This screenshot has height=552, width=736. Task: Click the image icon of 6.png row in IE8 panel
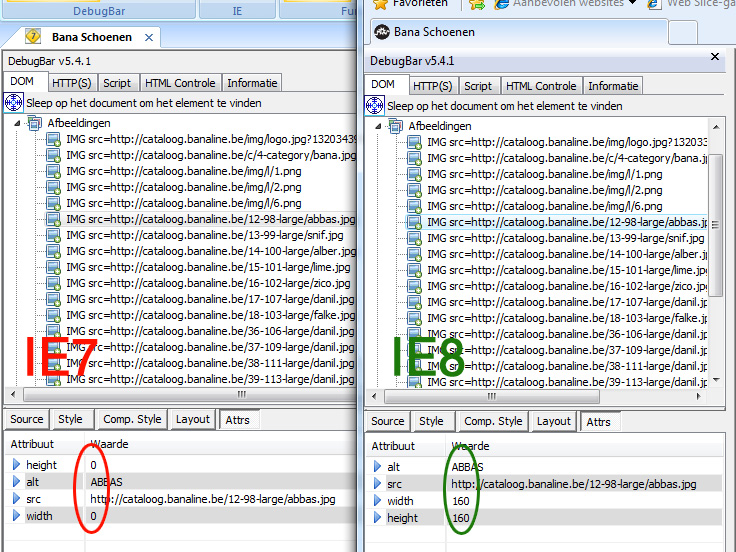click(x=414, y=206)
